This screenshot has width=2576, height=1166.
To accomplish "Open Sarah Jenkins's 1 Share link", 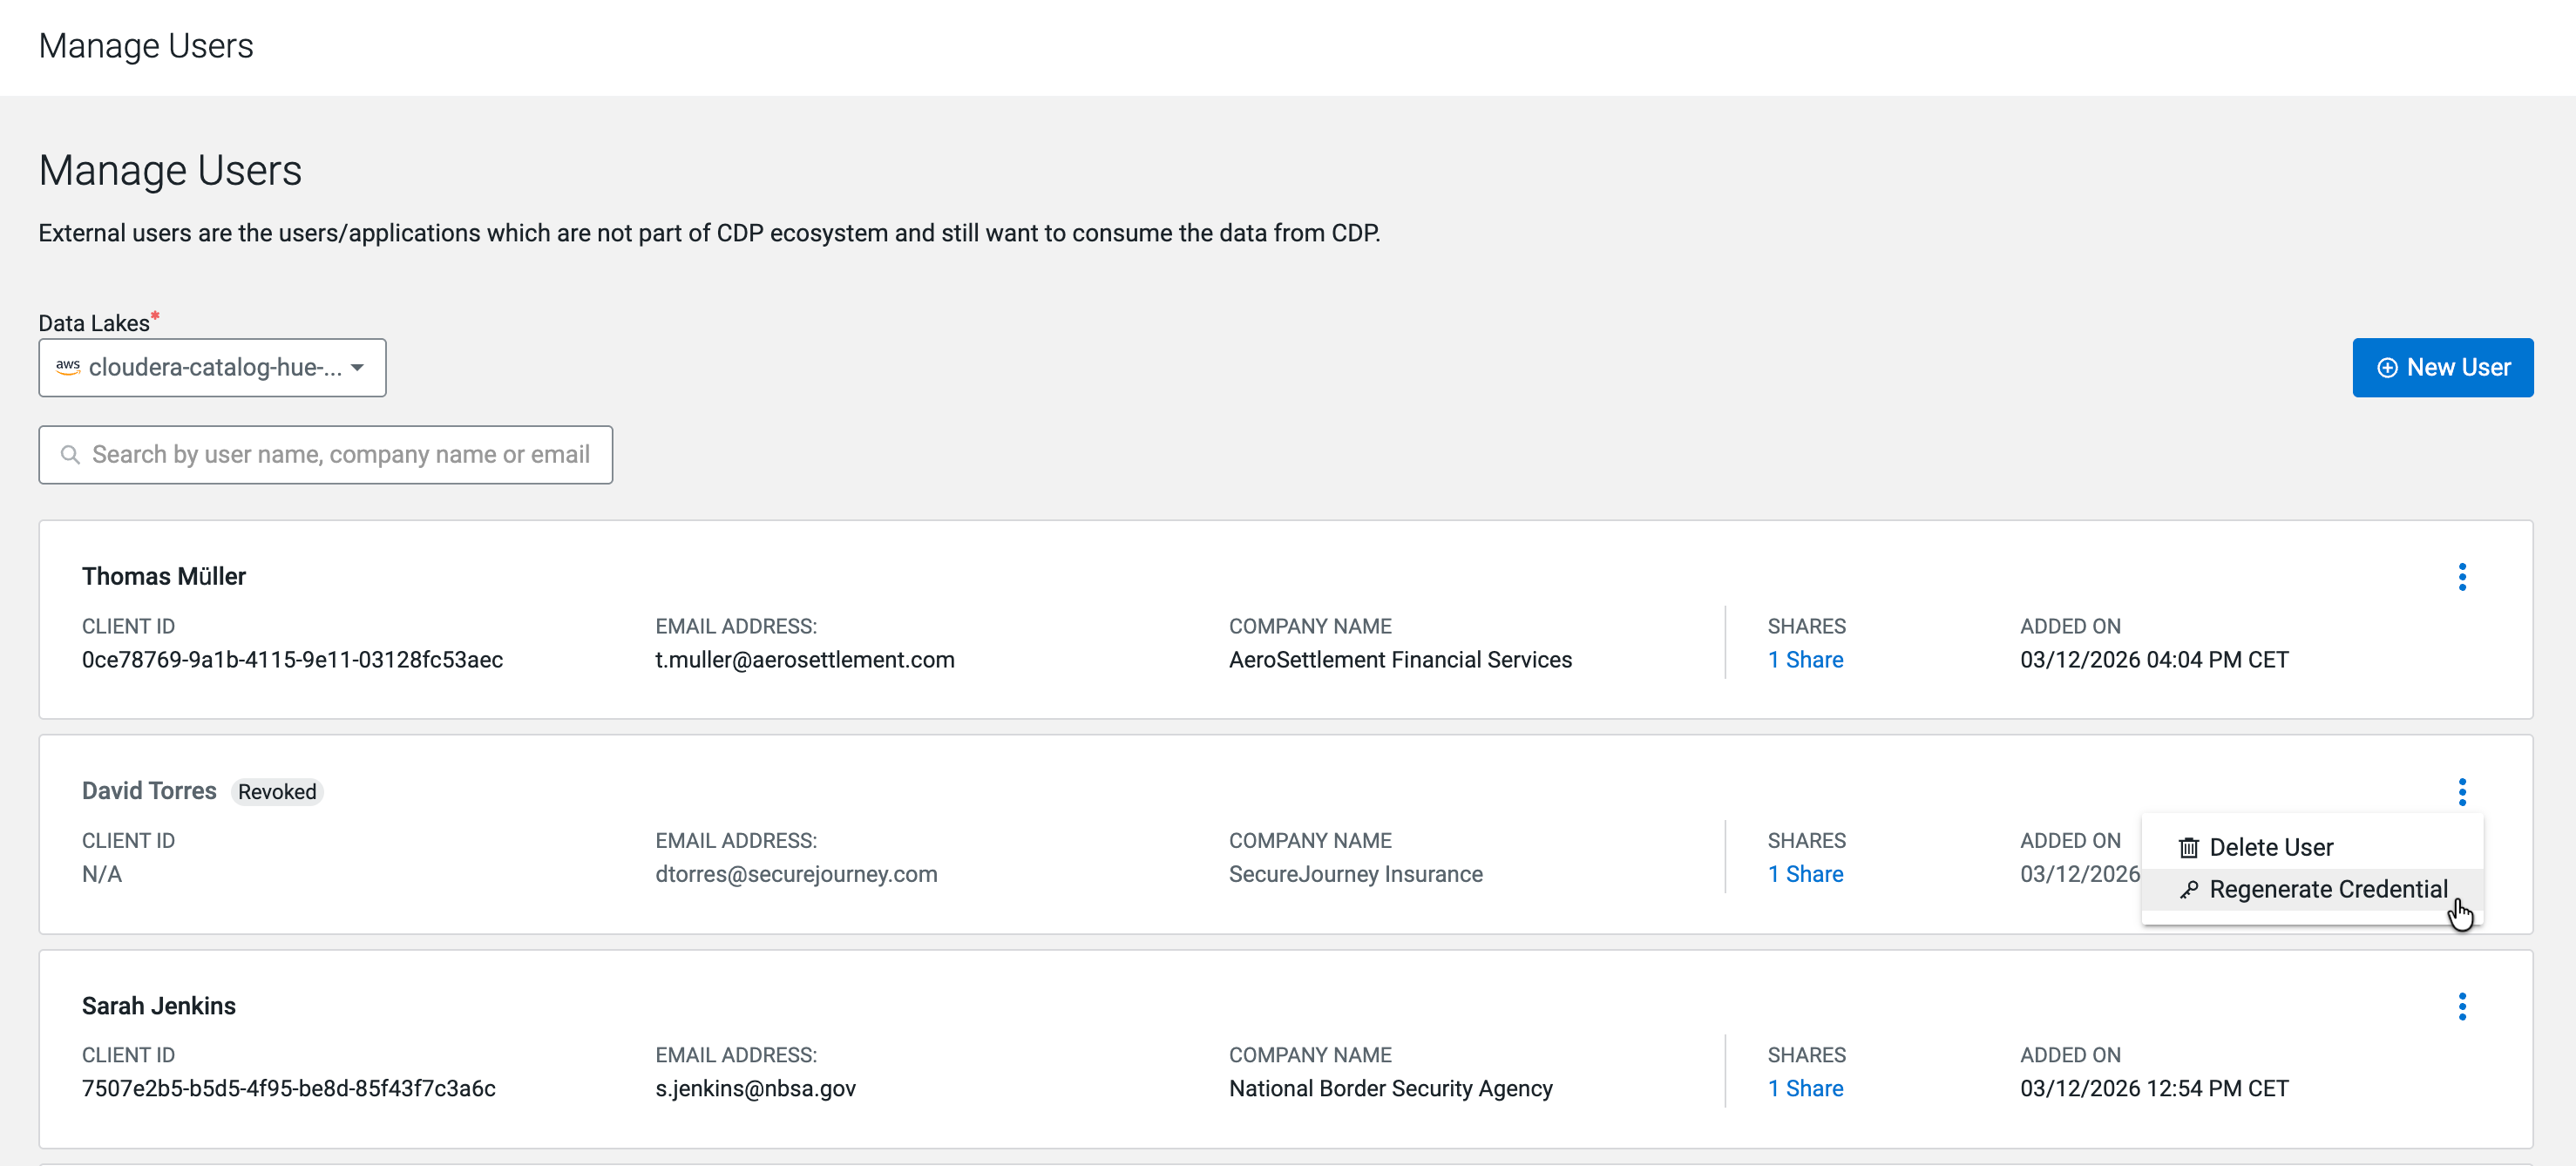I will tap(1804, 1088).
